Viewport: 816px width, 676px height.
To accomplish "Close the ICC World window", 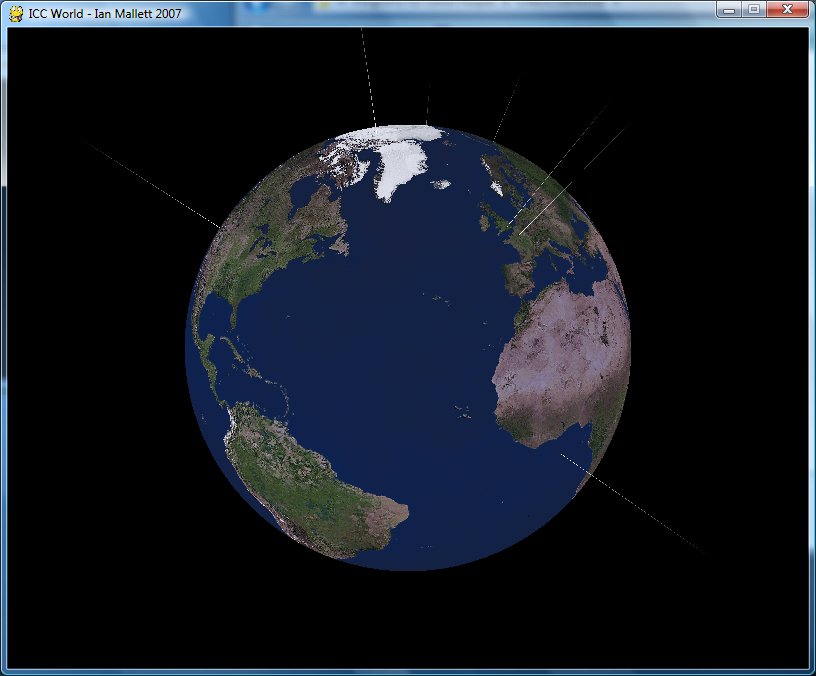I will (x=787, y=10).
